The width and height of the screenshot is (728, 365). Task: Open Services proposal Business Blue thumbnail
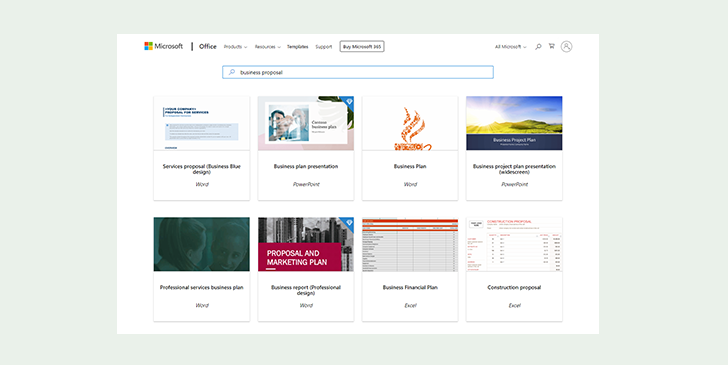[202, 123]
